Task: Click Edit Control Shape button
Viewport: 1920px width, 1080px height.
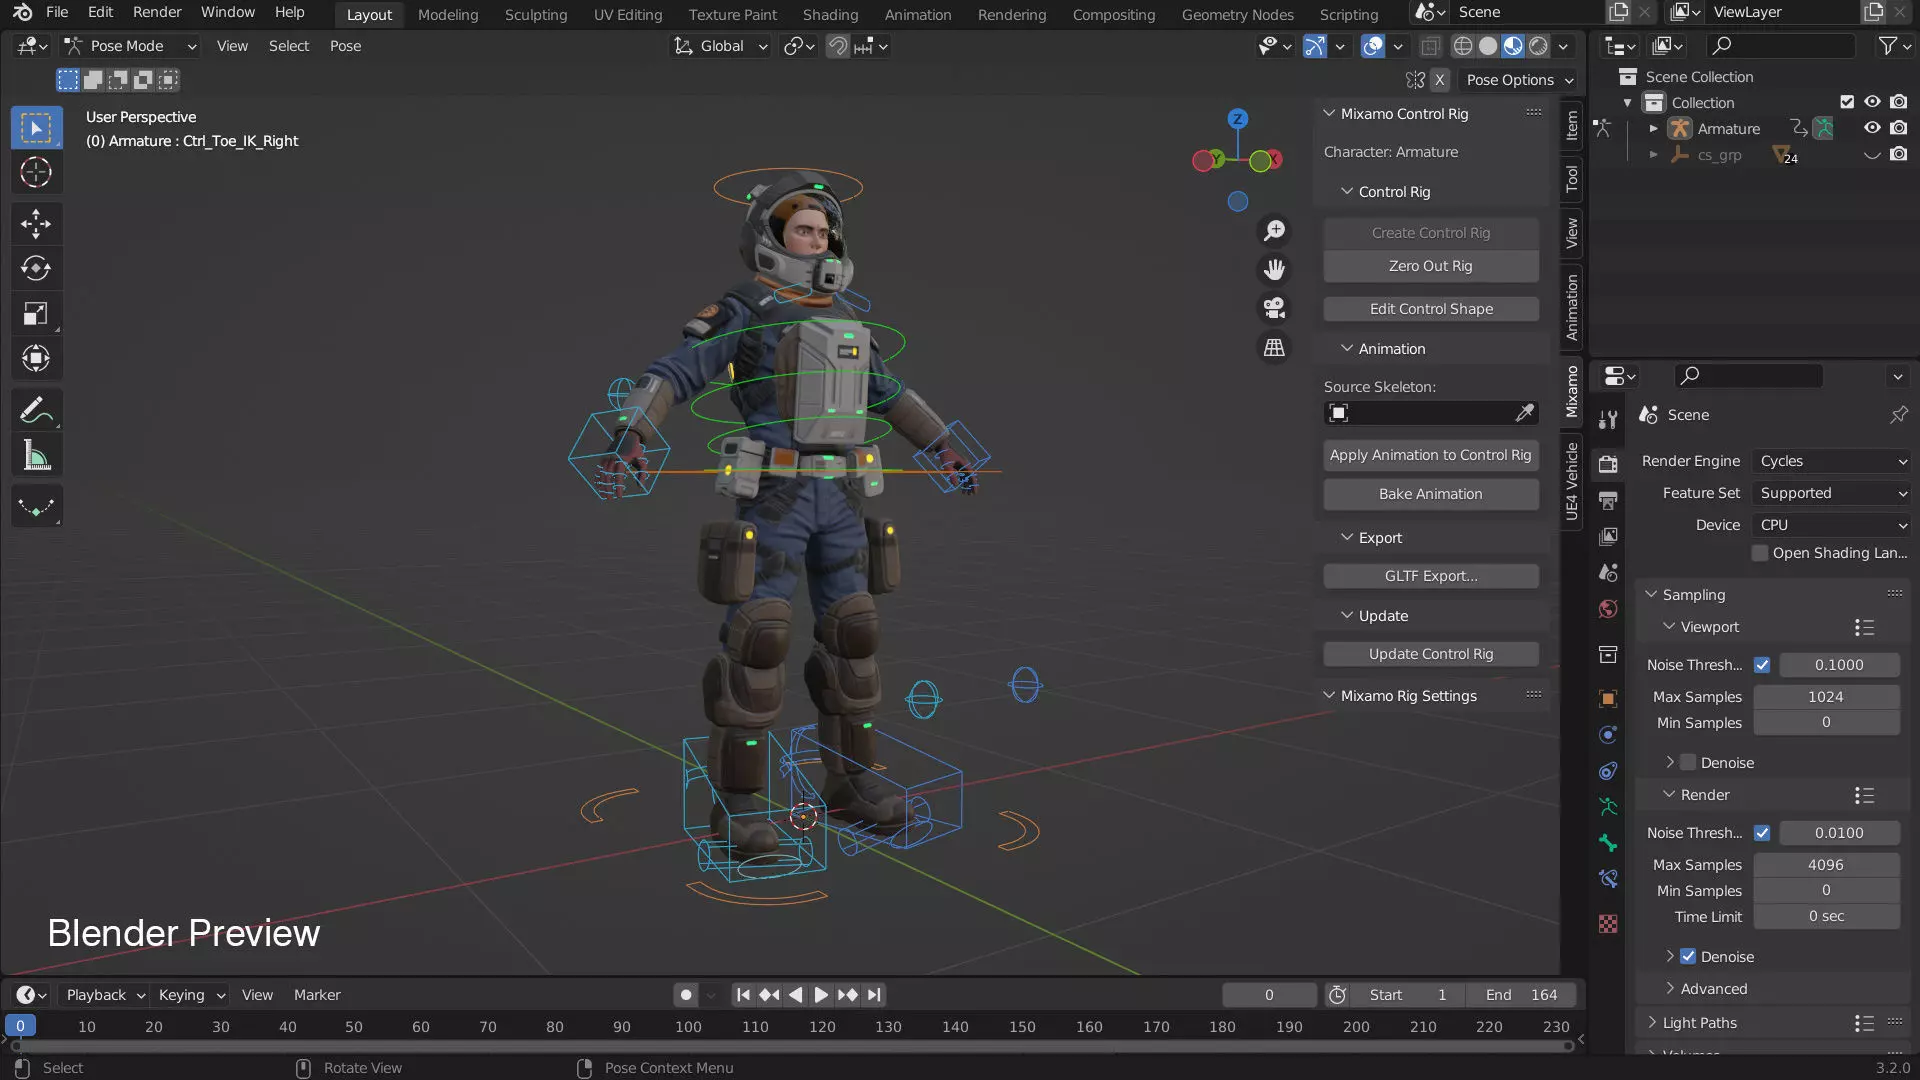Action: tap(1430, 309)
